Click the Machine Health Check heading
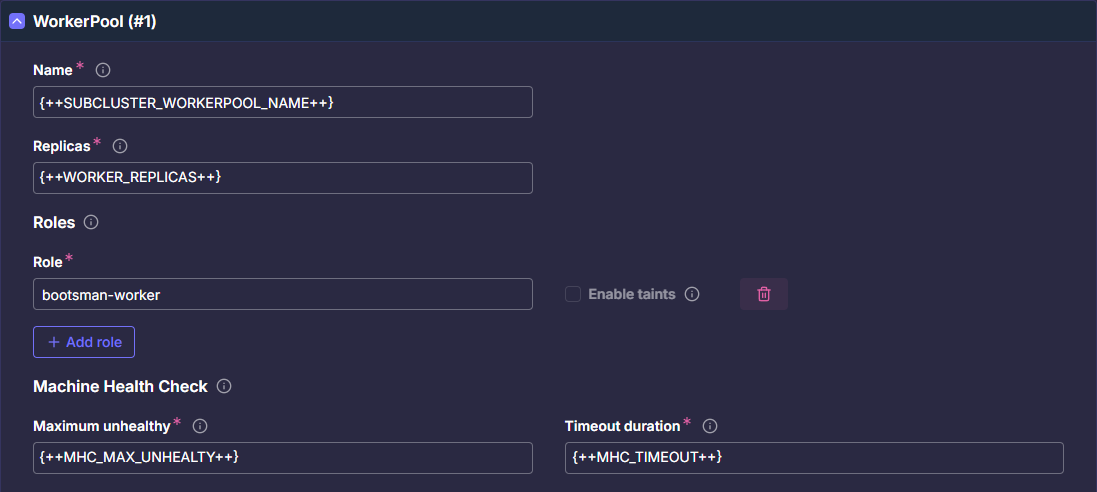Image resolution: width=1097 pixels, height=492 pixels. click(x=120, y=386)
